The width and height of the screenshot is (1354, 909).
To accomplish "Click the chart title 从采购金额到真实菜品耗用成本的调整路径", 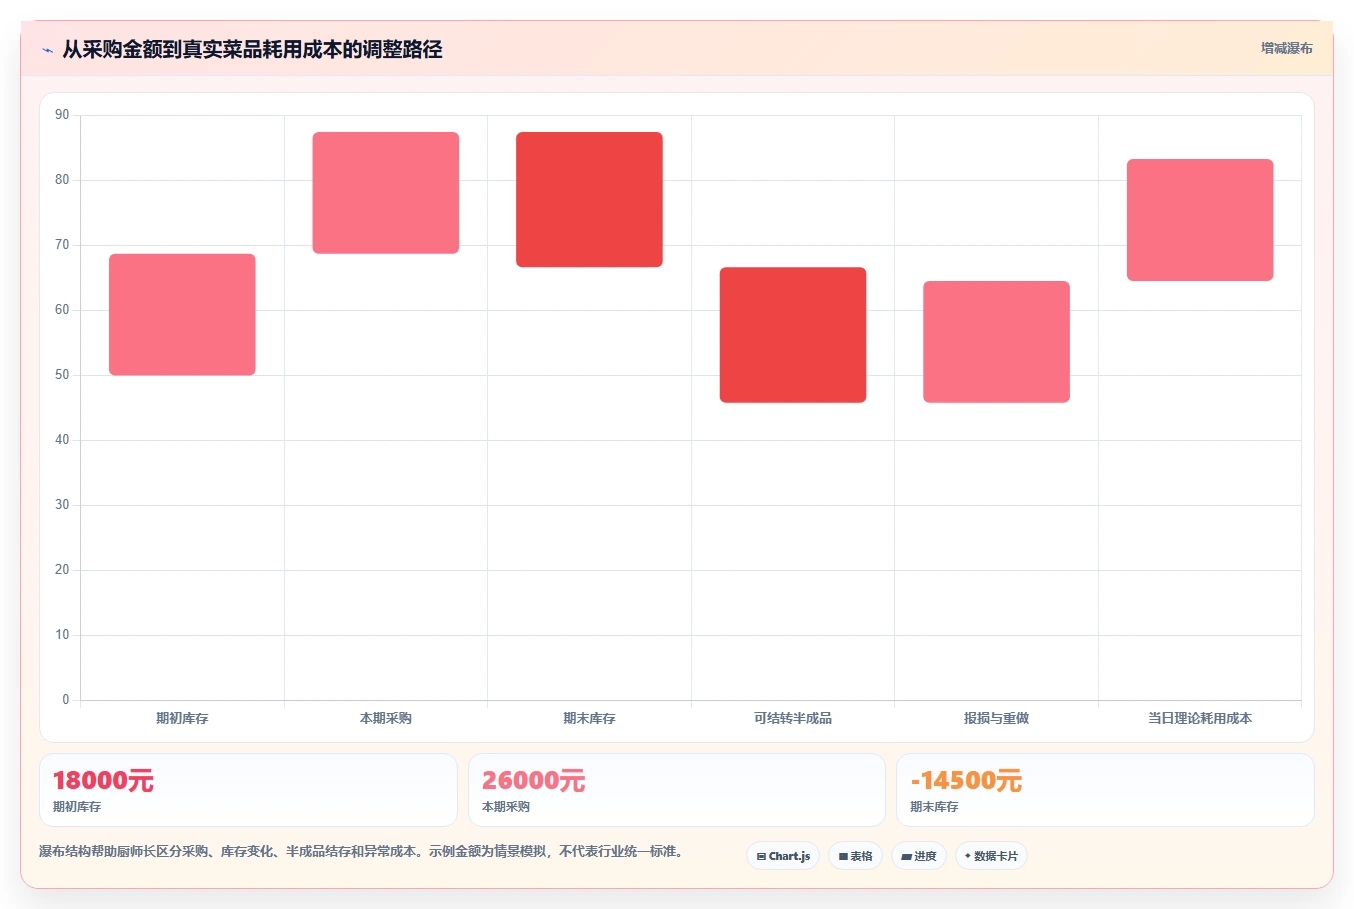I will coord(252,49).
